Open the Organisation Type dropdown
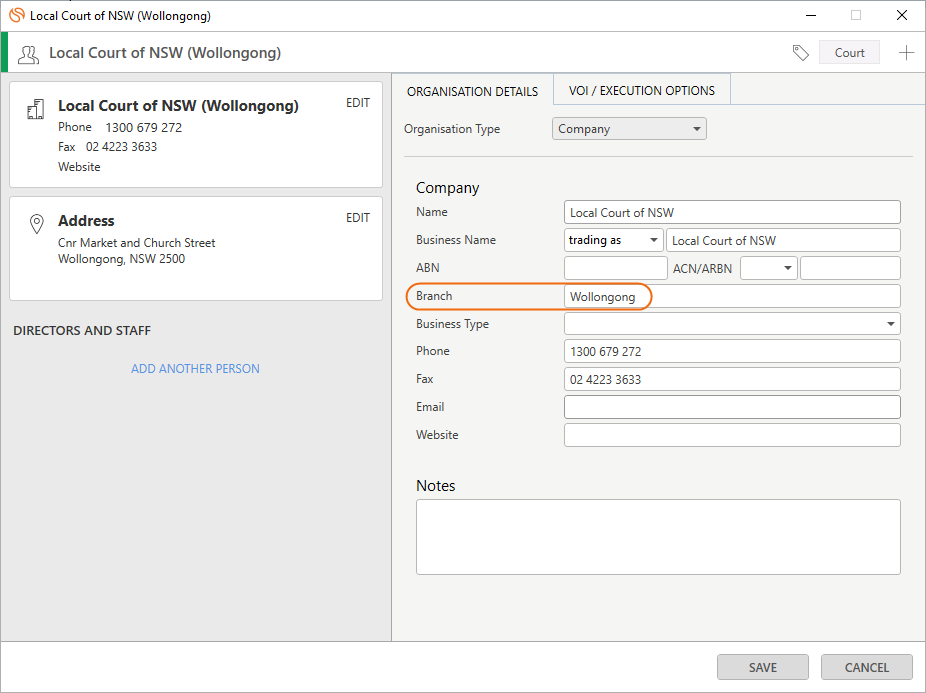The image size is (926, 693). (x=629, y=129)
